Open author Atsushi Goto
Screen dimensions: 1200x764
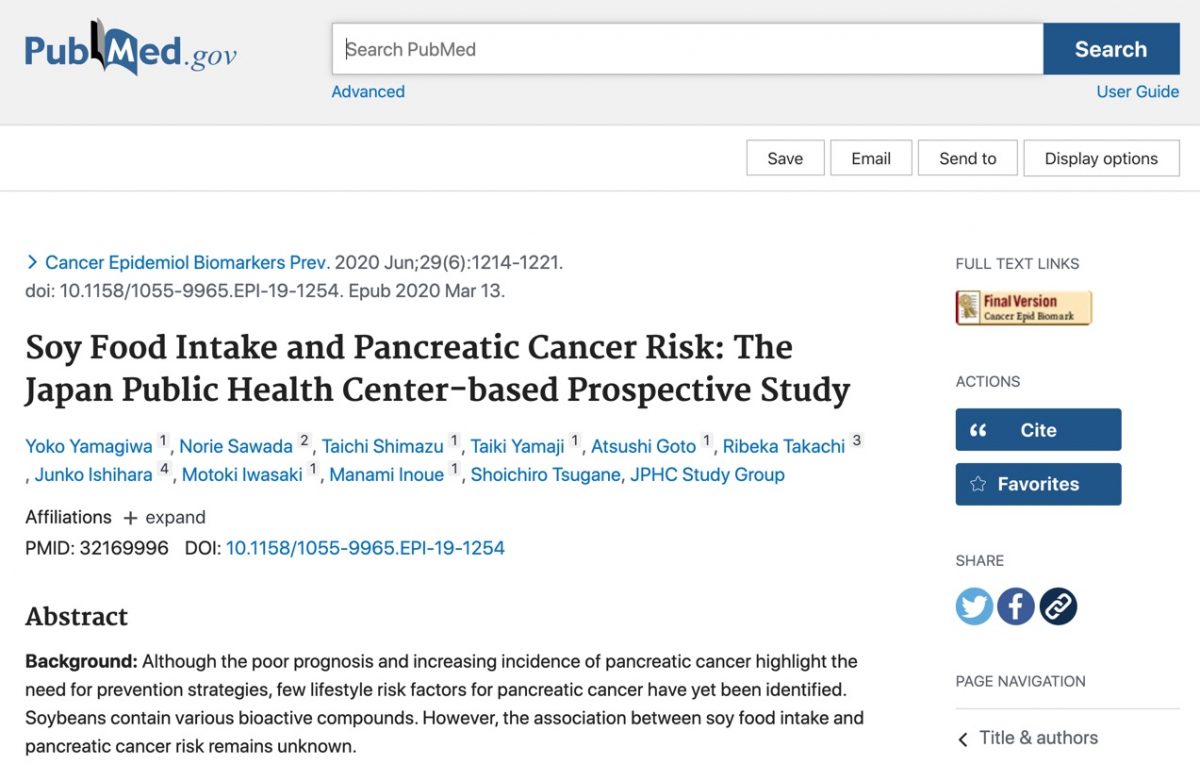(x=643, y=447)
